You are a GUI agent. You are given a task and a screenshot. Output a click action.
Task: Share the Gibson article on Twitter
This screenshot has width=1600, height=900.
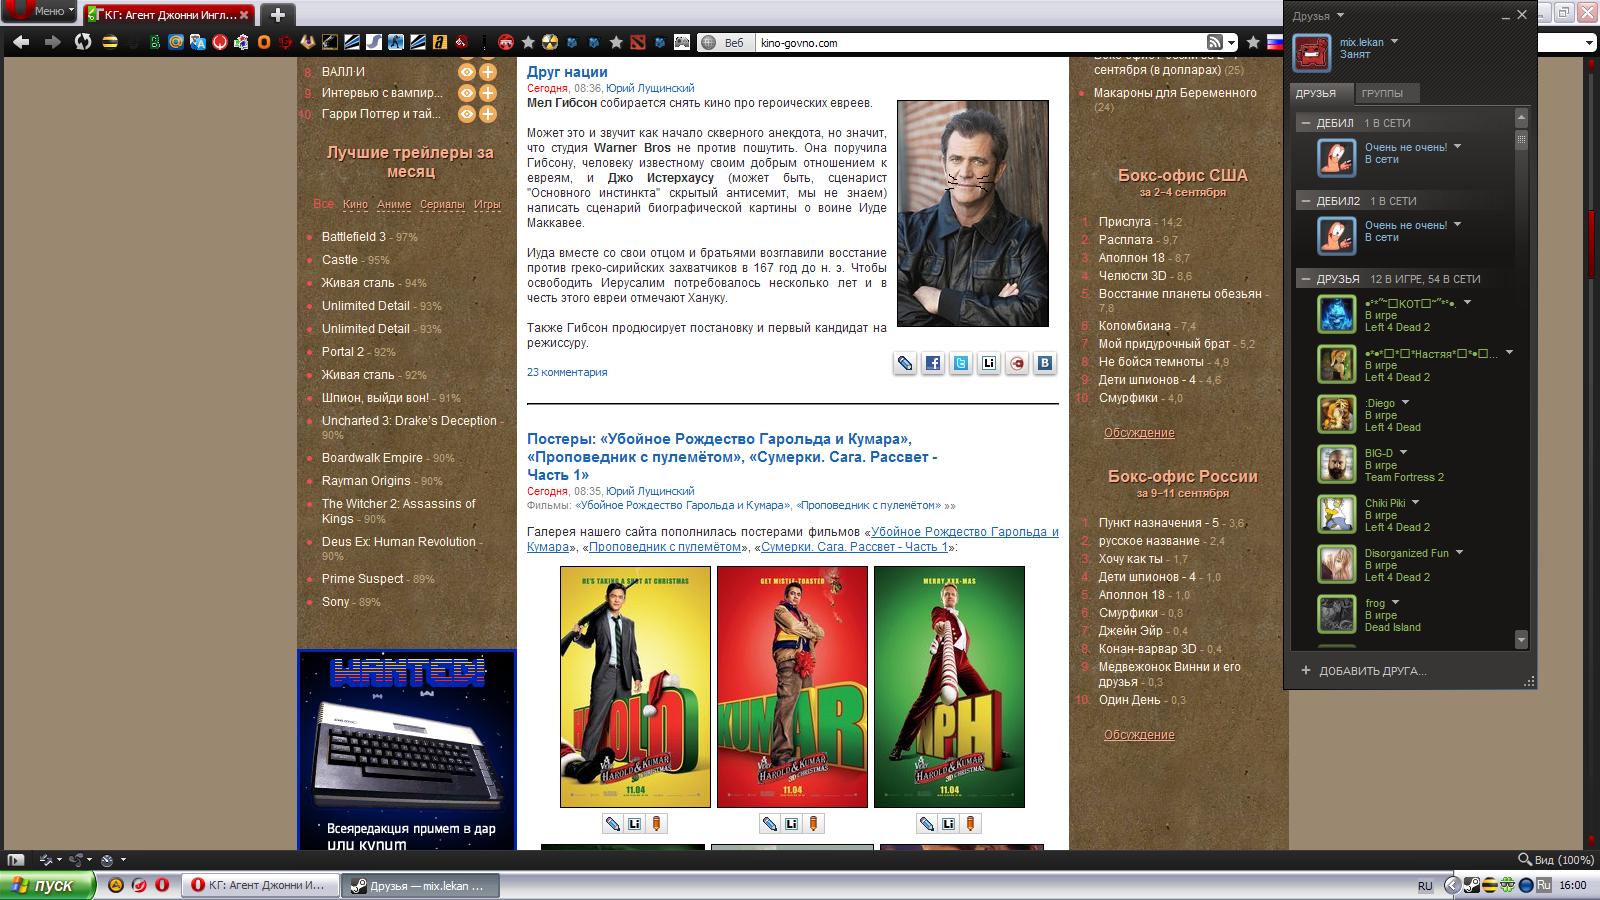click(961, 363)
